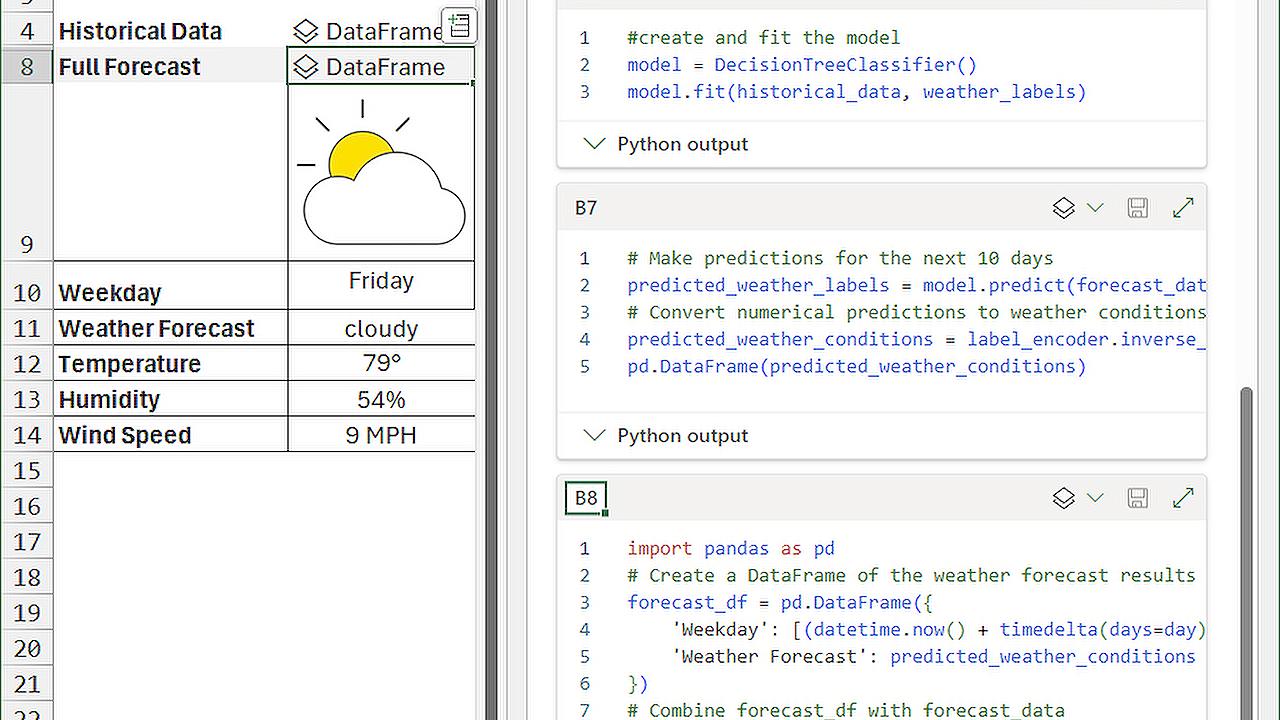The height and width of the screenshot is (720, 1280).
Task: Click the save icon on the B7 code pane
Action: (1137, 207)
